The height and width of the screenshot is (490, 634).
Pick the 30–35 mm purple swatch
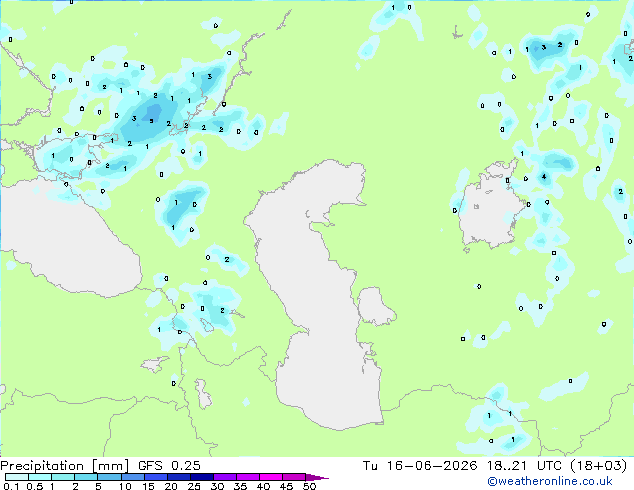point(224,477)
